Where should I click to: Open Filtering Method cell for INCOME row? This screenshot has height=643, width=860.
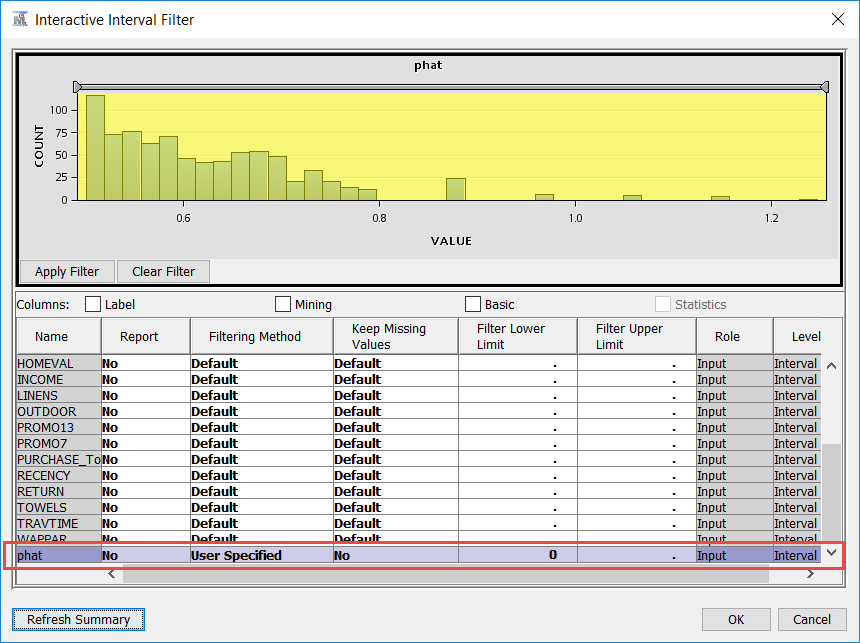point(260,379)
